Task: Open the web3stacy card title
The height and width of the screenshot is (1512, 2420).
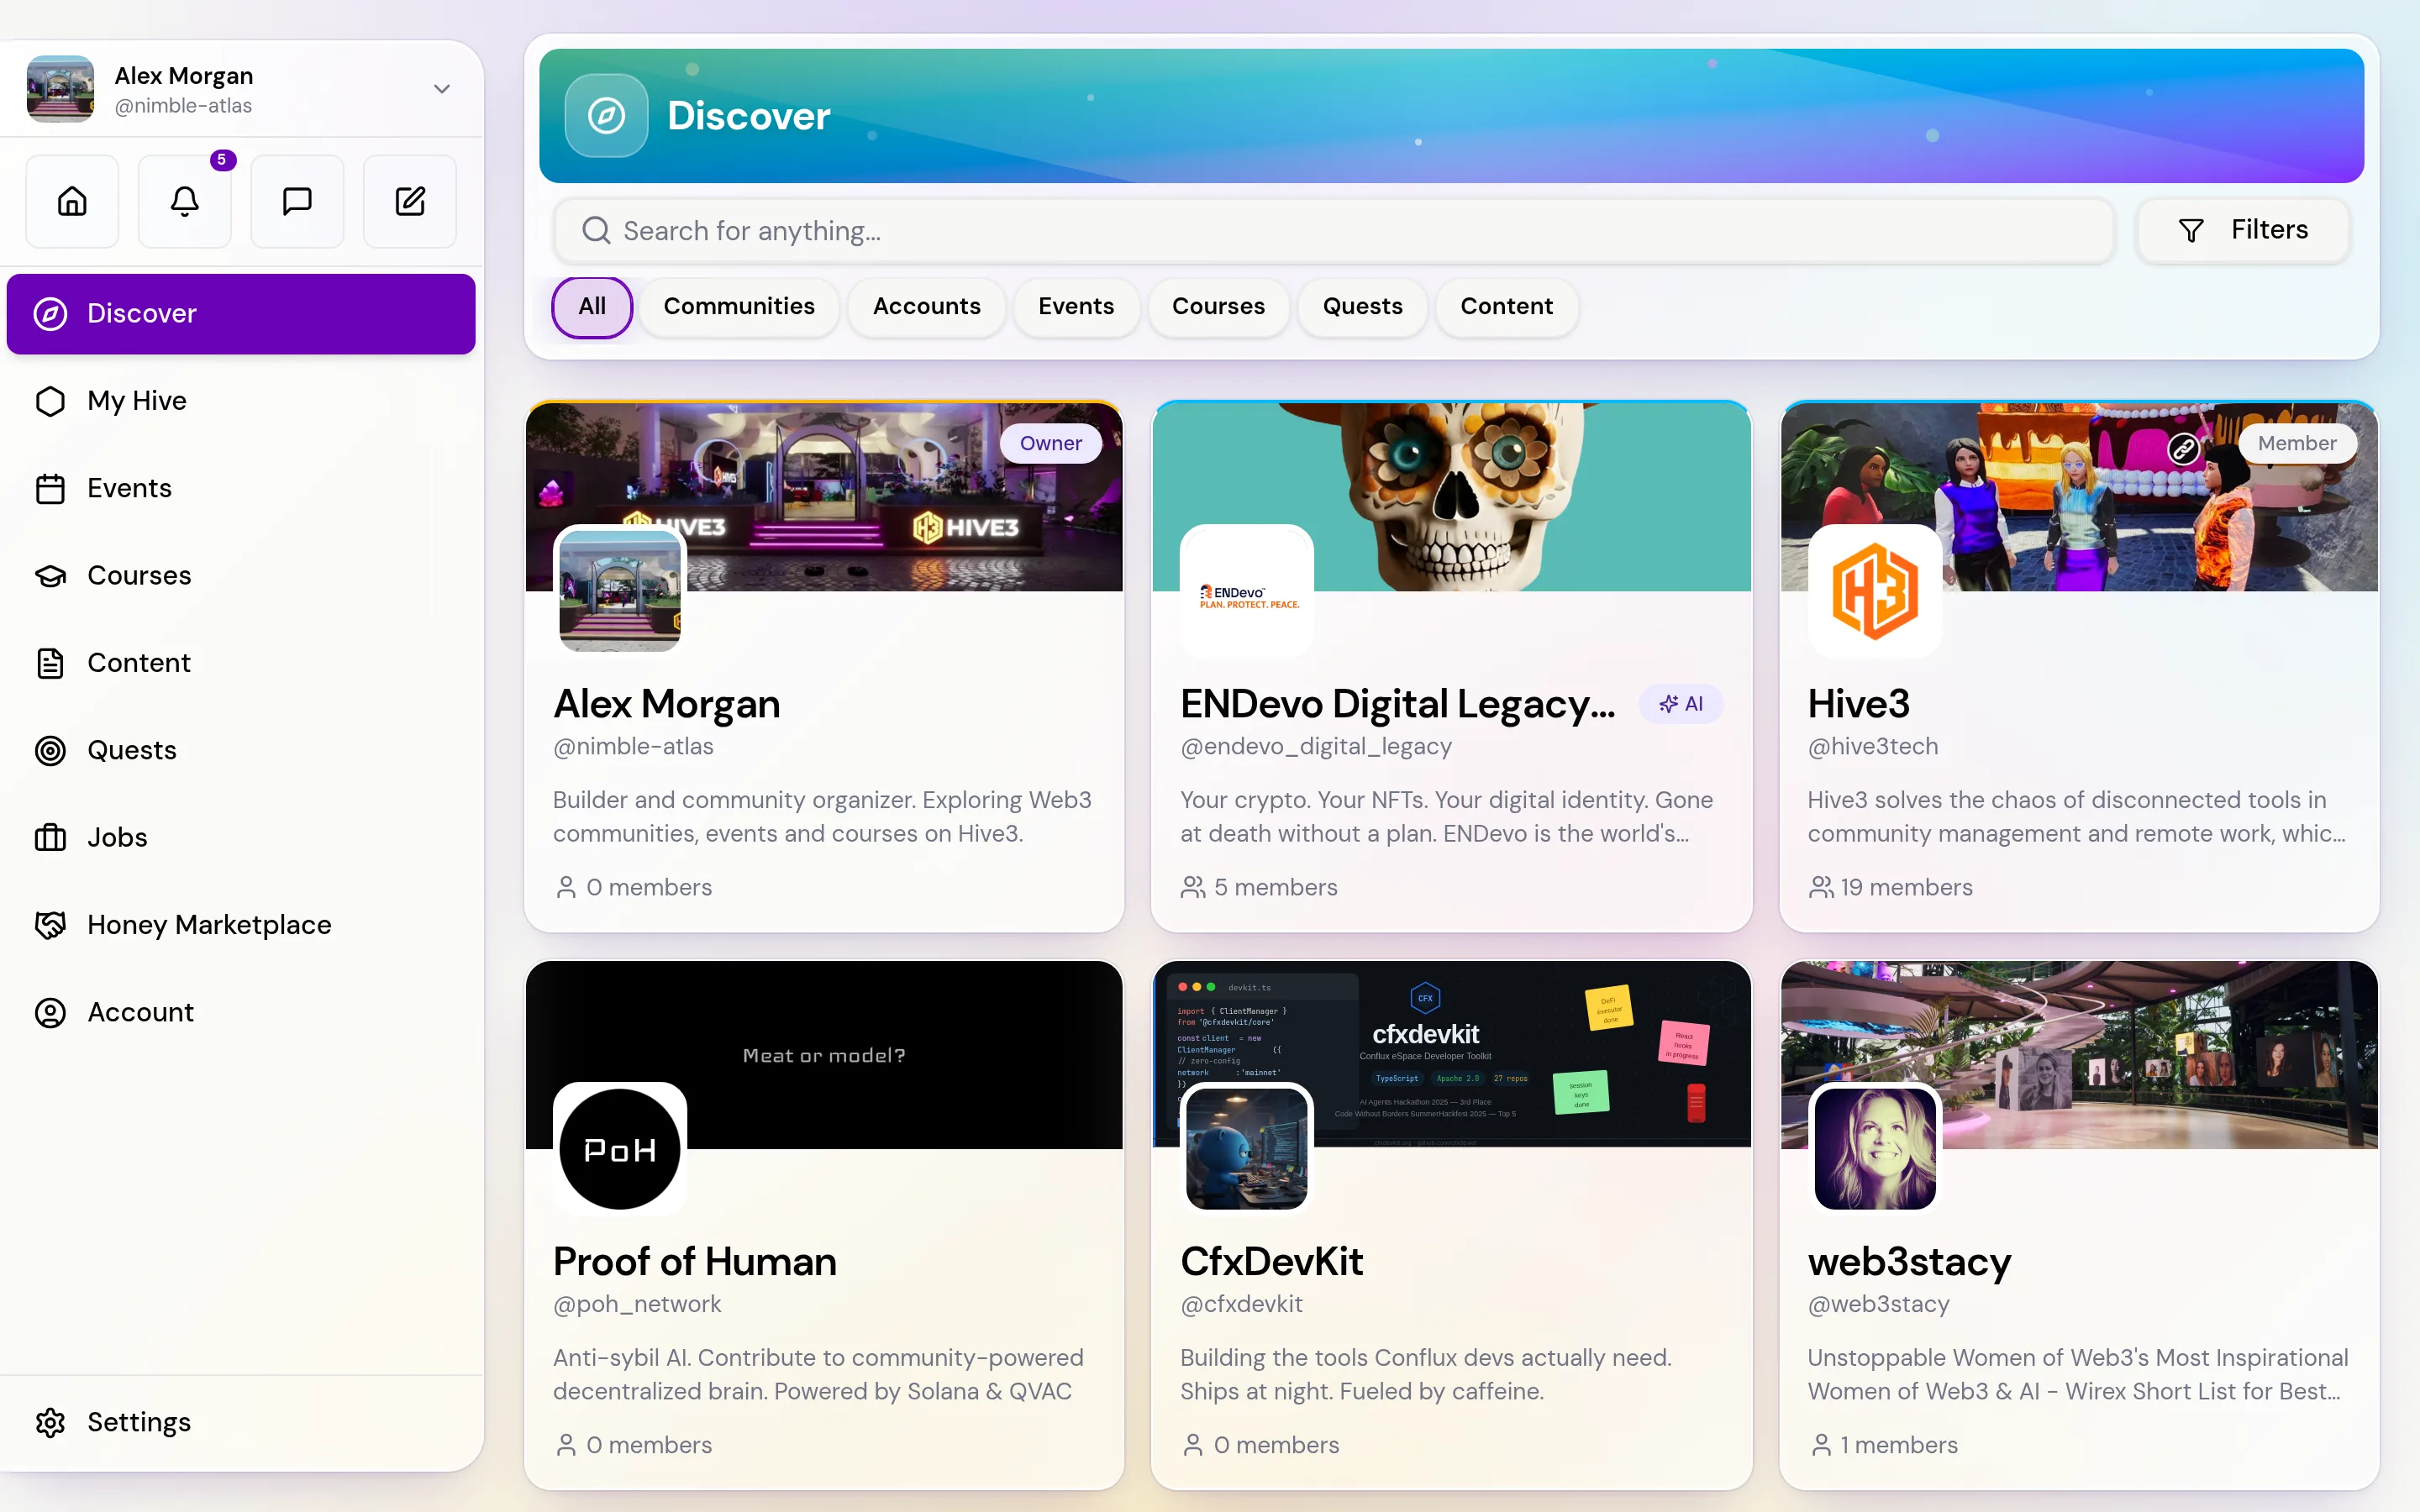Action: 1909,1262
